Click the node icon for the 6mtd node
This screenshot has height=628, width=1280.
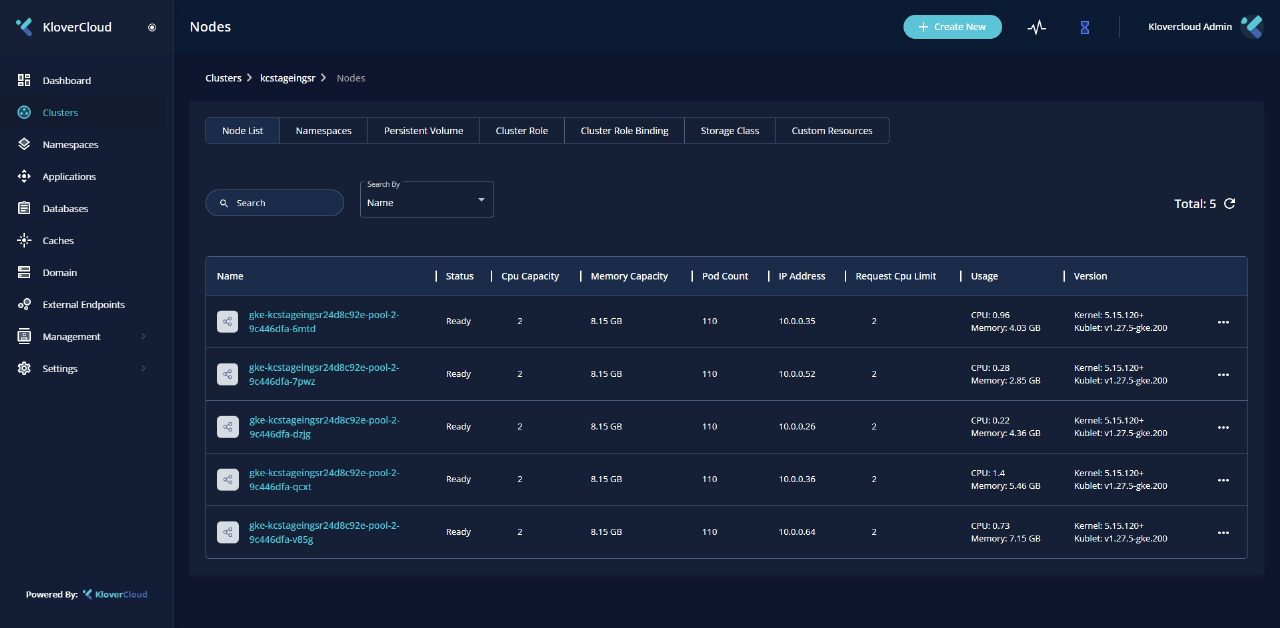point(228,321)
